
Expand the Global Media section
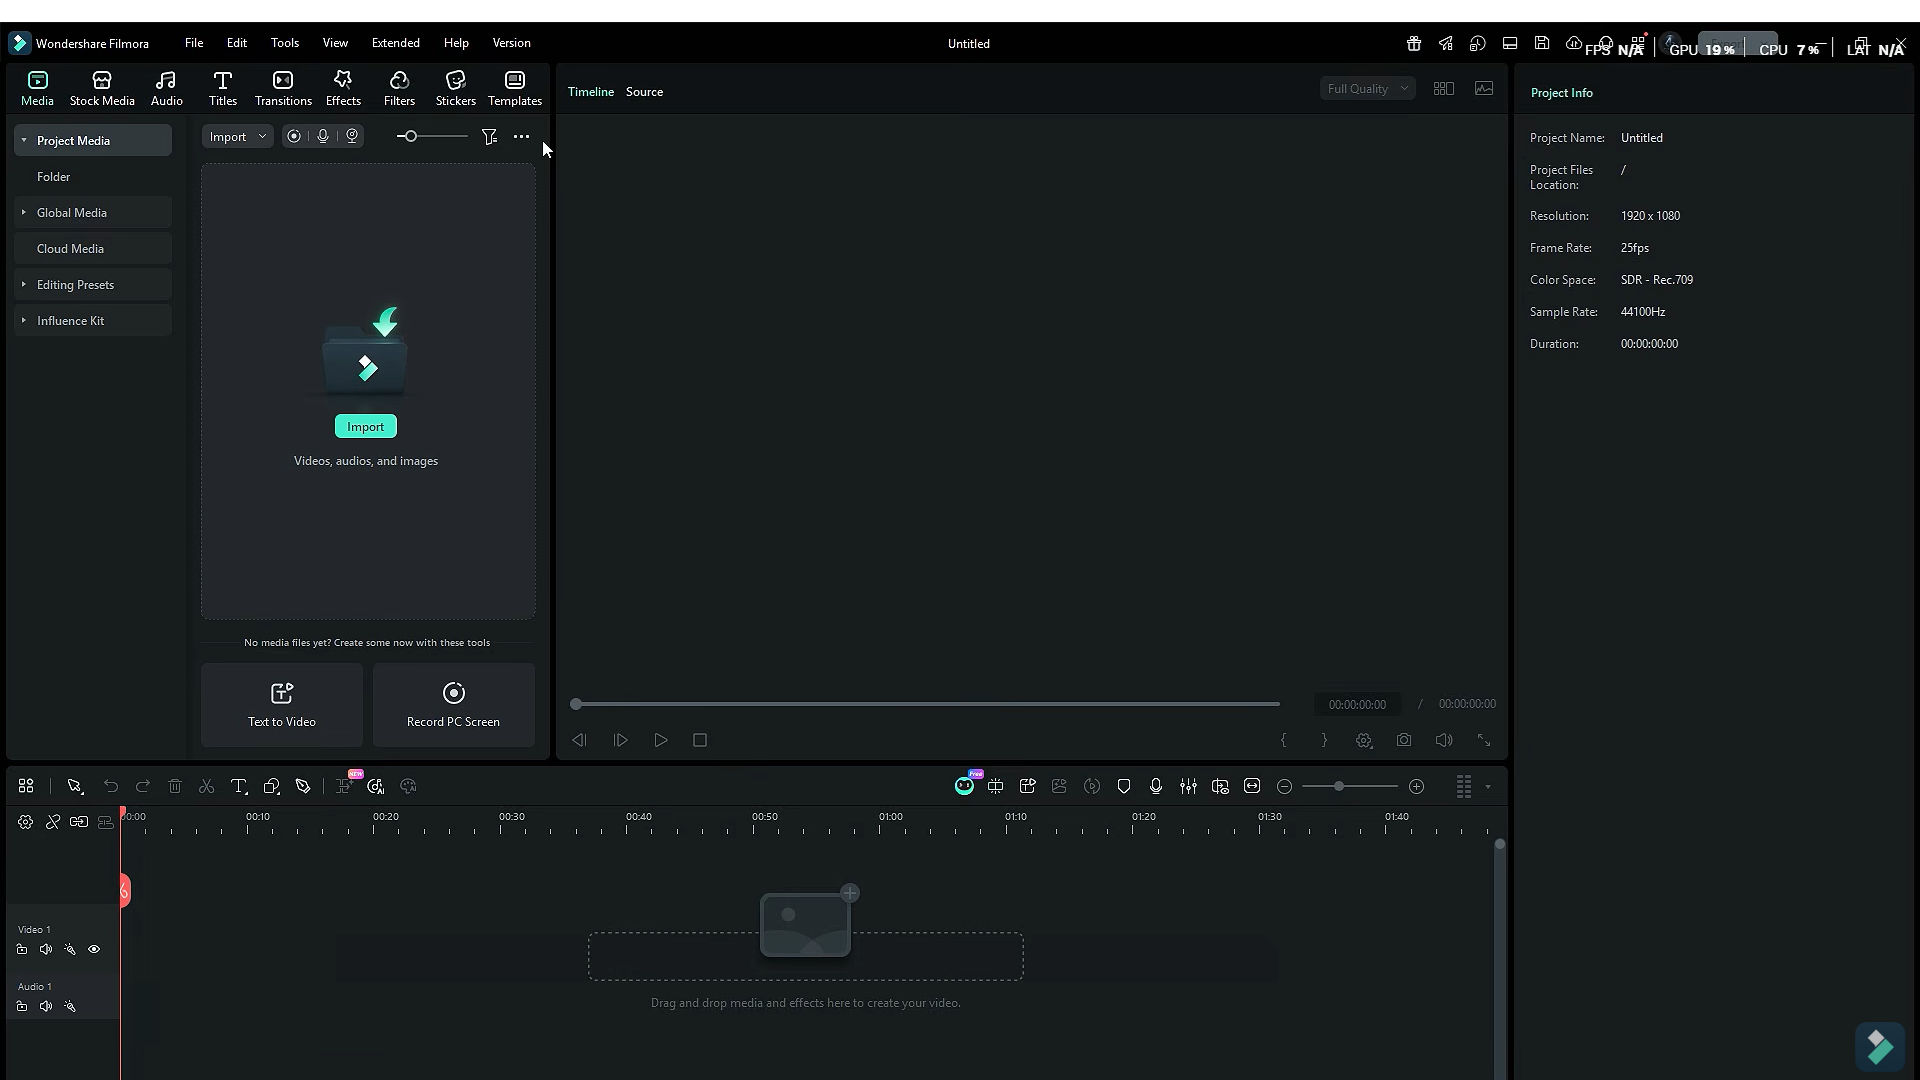pyautogui.click(x=24, y=212)
